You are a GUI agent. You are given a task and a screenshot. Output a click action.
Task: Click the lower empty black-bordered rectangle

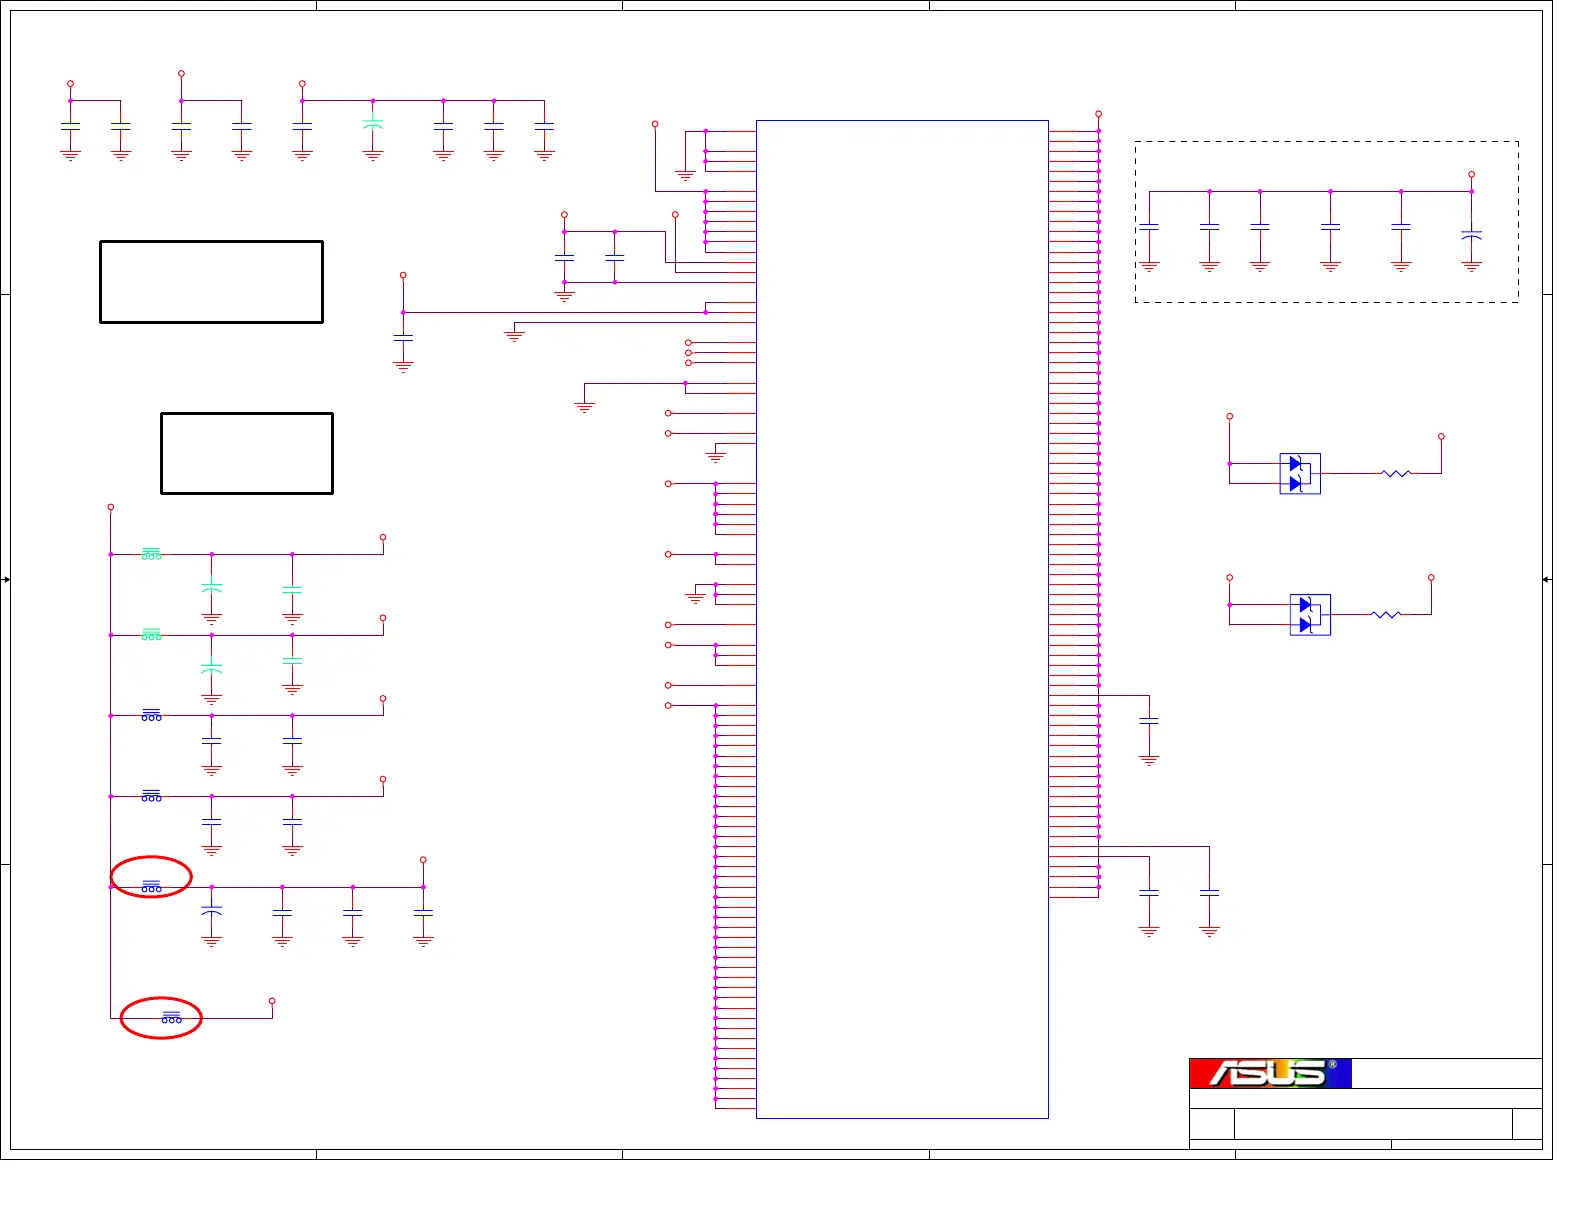coord(246,453)
